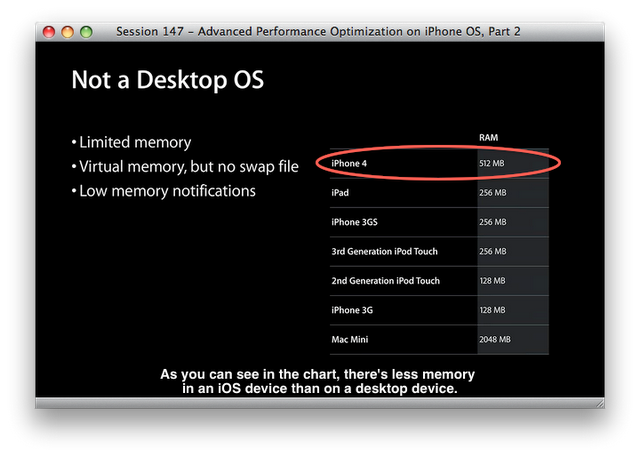This screenshot has width=640, height=457.
Task: Click the white subtitle caption text
Action: [x=318, y=382]
